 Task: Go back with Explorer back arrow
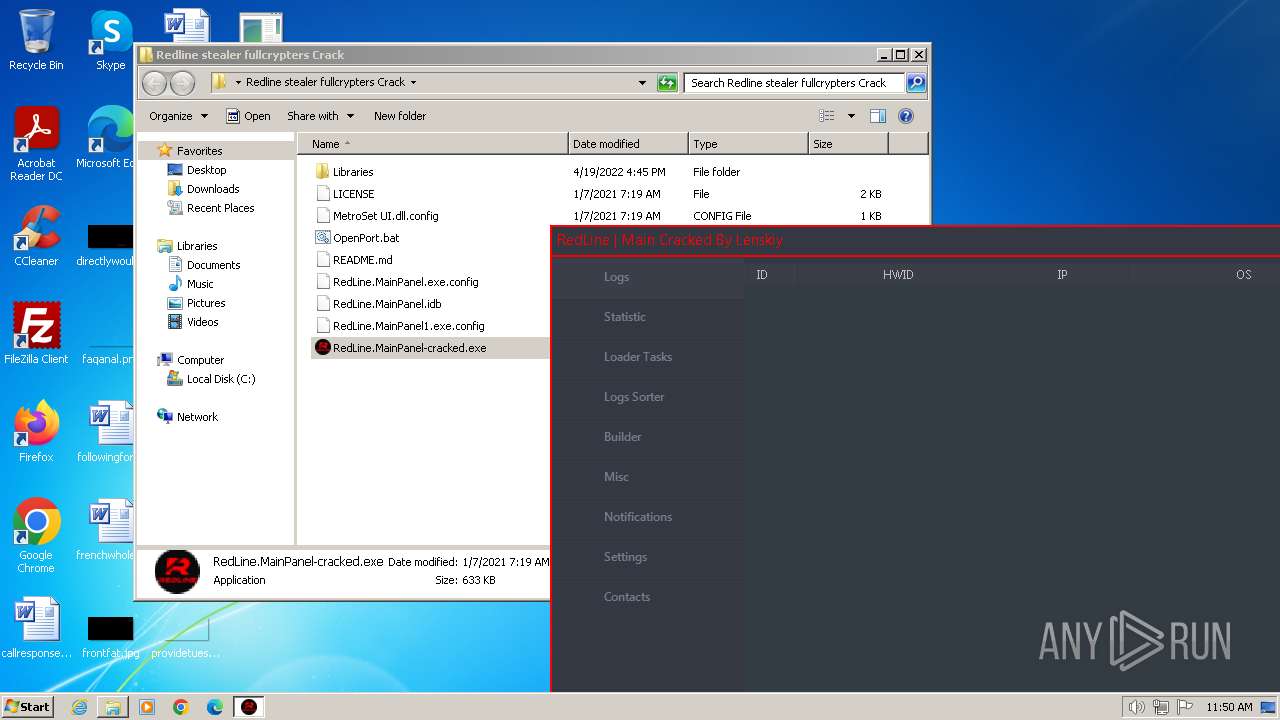pos(155,83)
